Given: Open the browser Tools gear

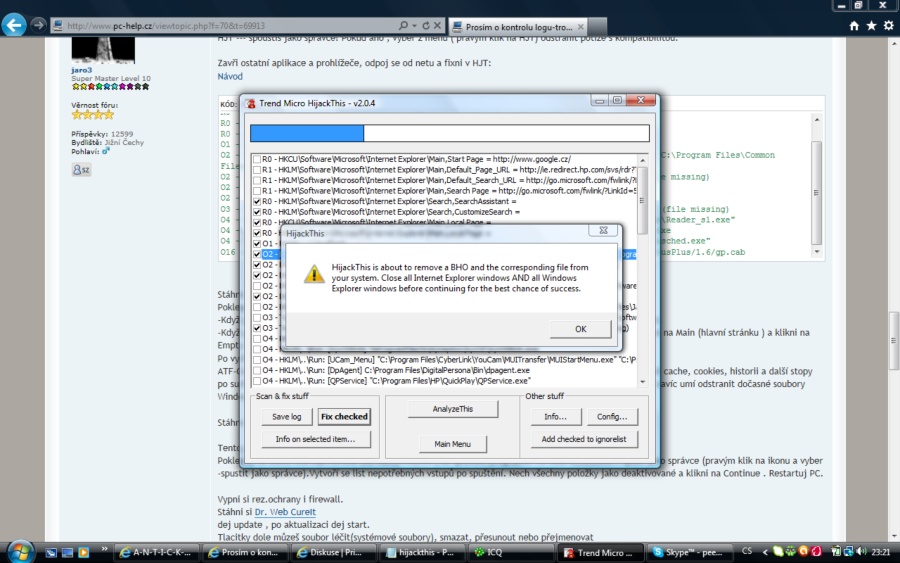Looking at the screenshot, I should (889, 25).
